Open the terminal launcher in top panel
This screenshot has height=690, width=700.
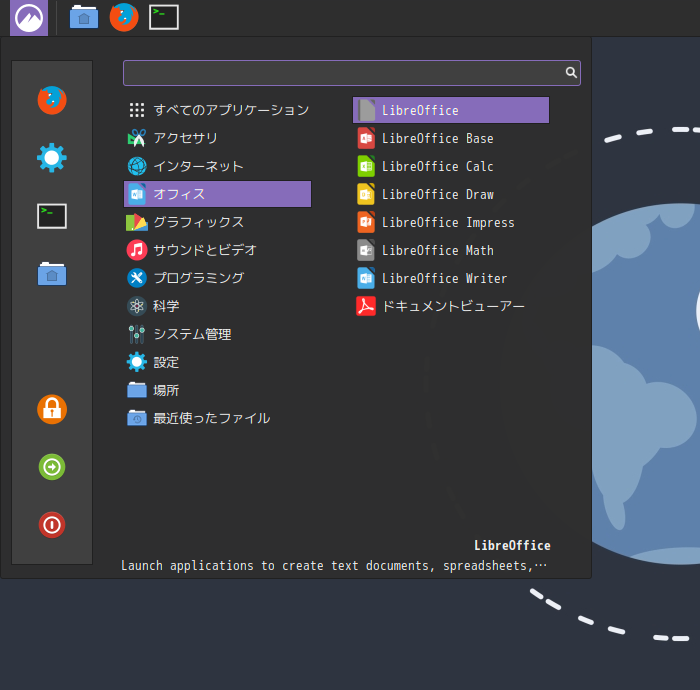pyautogui.click(x=164, y=17)
